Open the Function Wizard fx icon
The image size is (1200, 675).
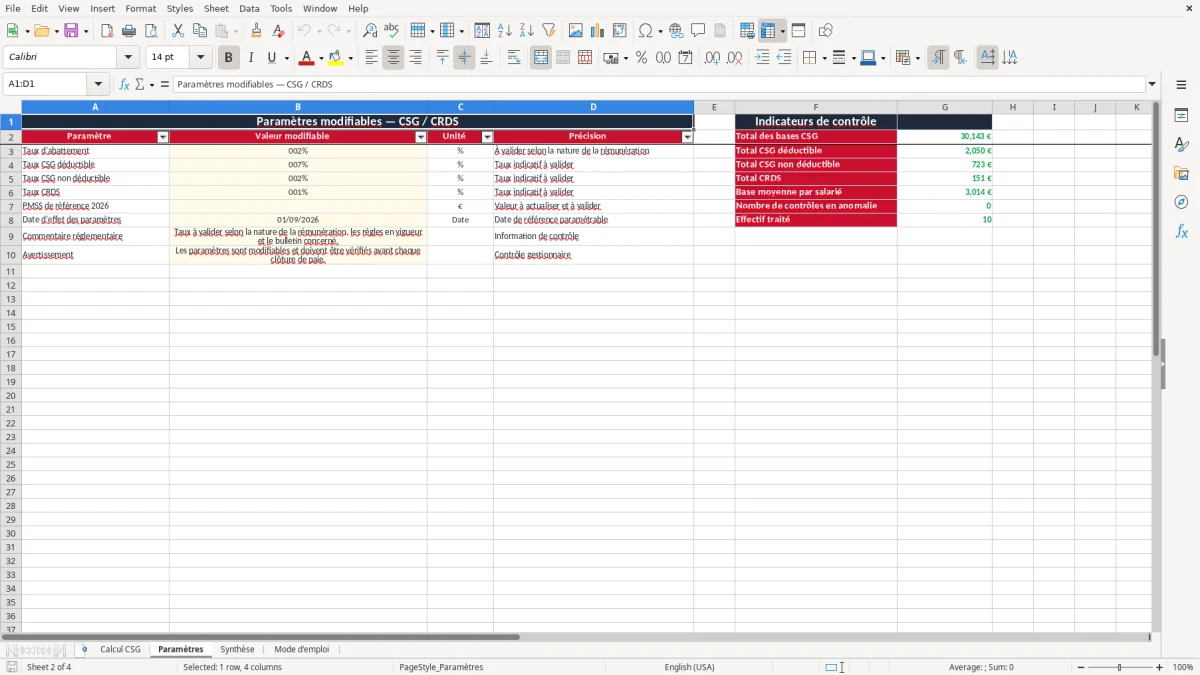(x=125, y=85)
